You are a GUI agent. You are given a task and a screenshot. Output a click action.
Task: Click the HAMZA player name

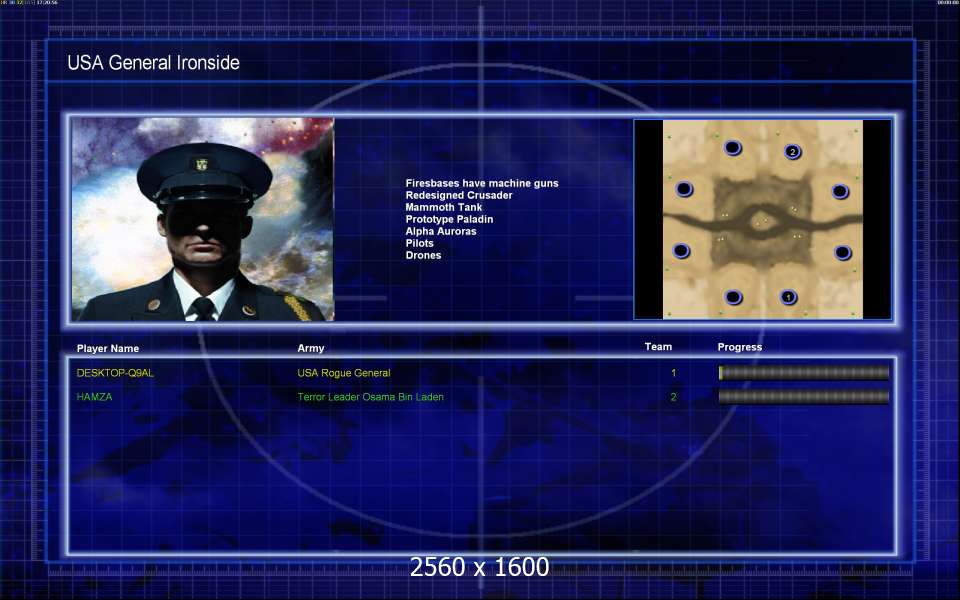94,397
